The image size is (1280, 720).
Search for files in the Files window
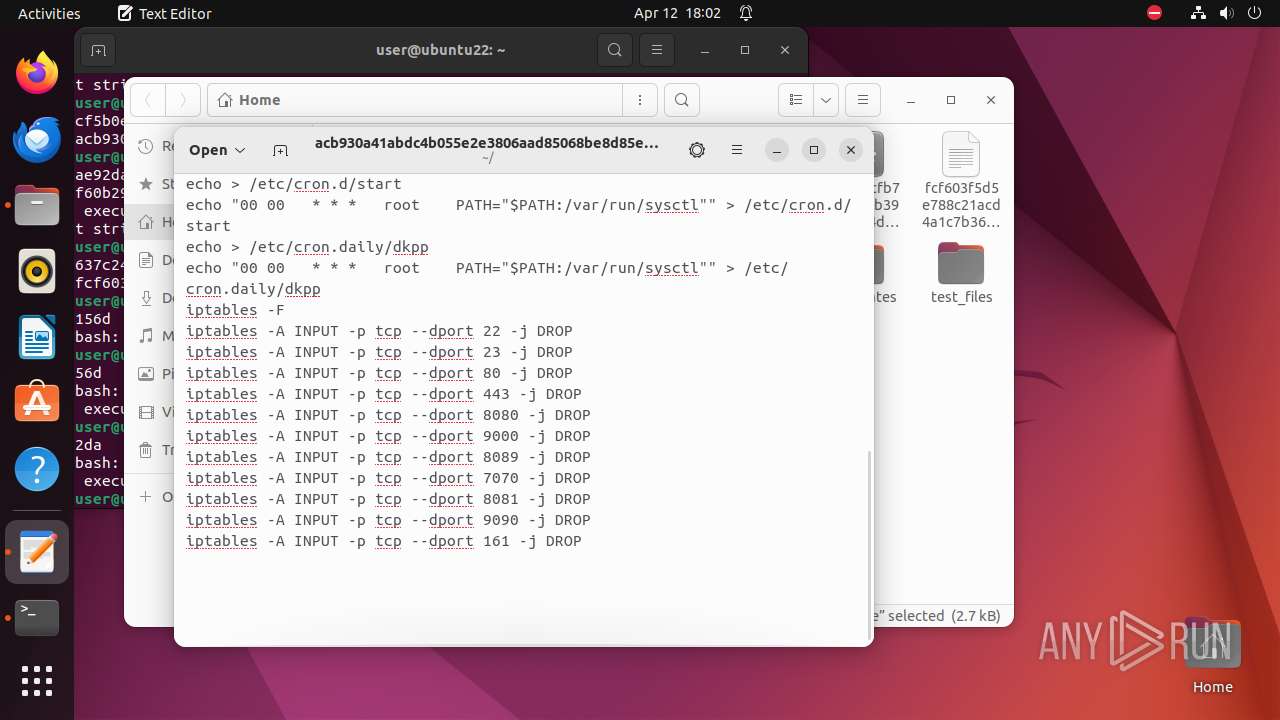(x=681, y=100)
